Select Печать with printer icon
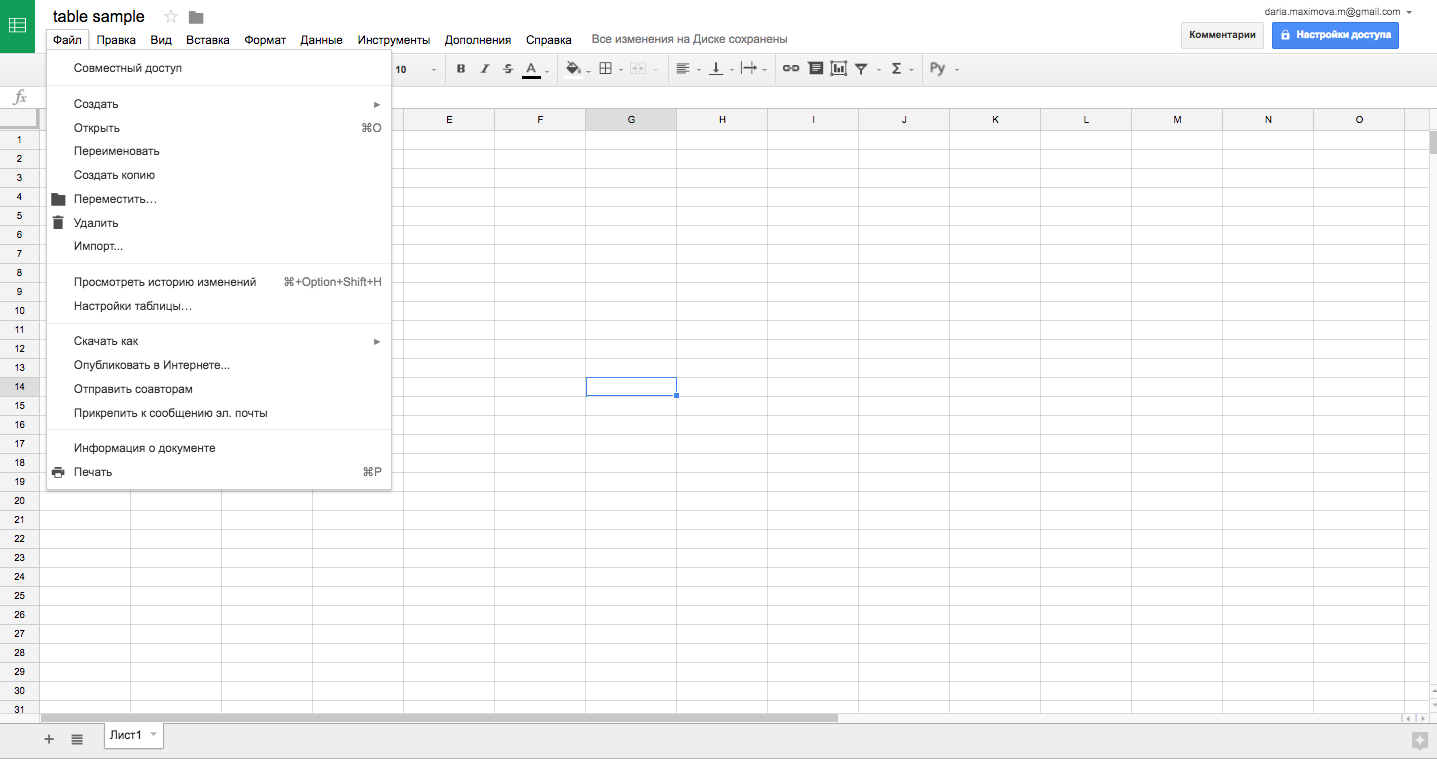 219,472
